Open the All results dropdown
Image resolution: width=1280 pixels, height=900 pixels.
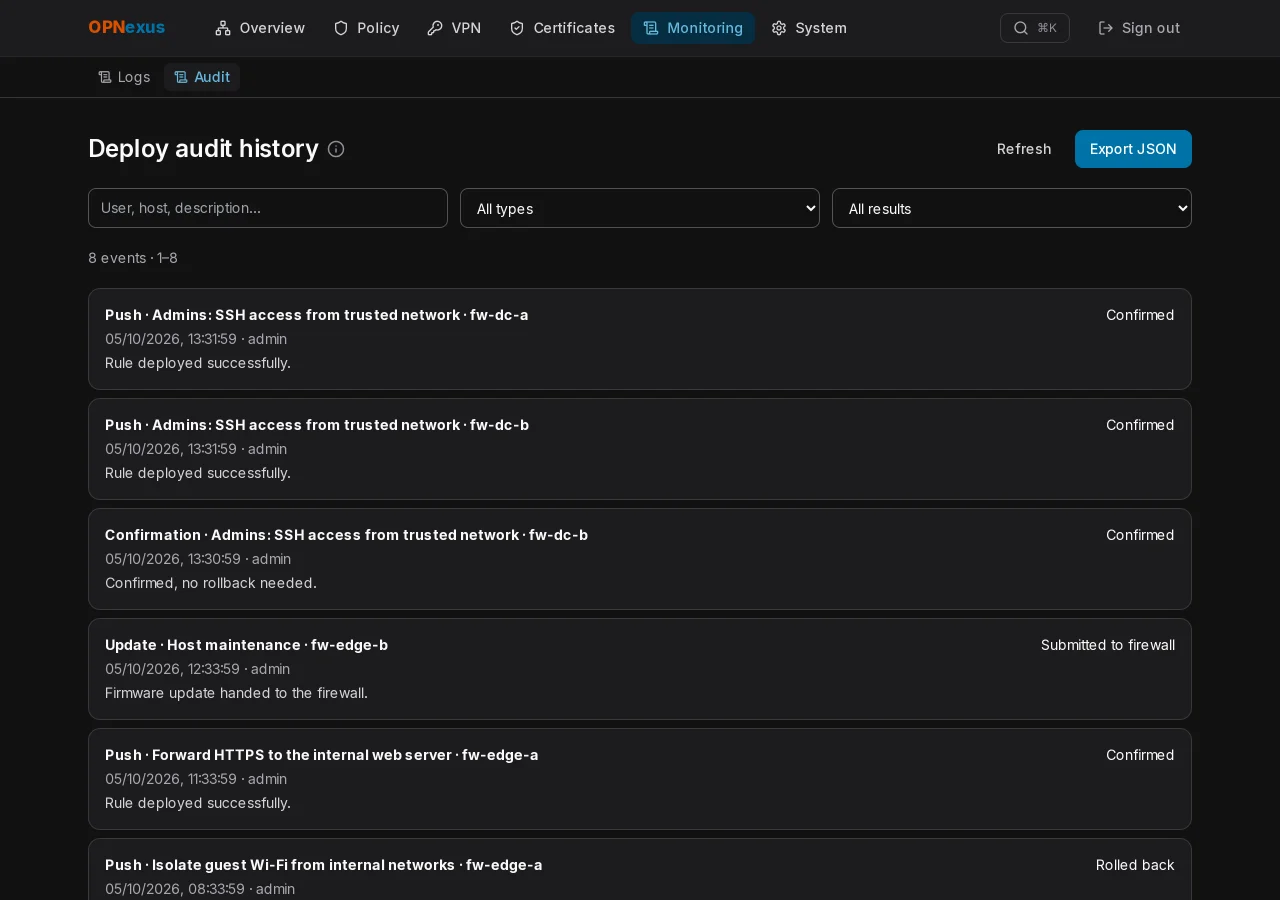(x=1012, y=208)
